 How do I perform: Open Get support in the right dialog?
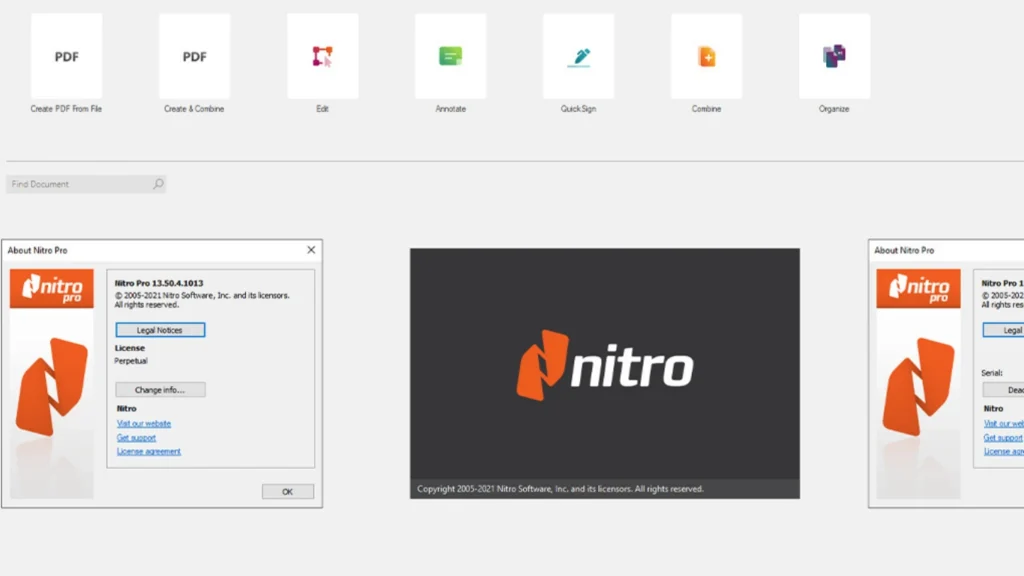click(1000, 437)
